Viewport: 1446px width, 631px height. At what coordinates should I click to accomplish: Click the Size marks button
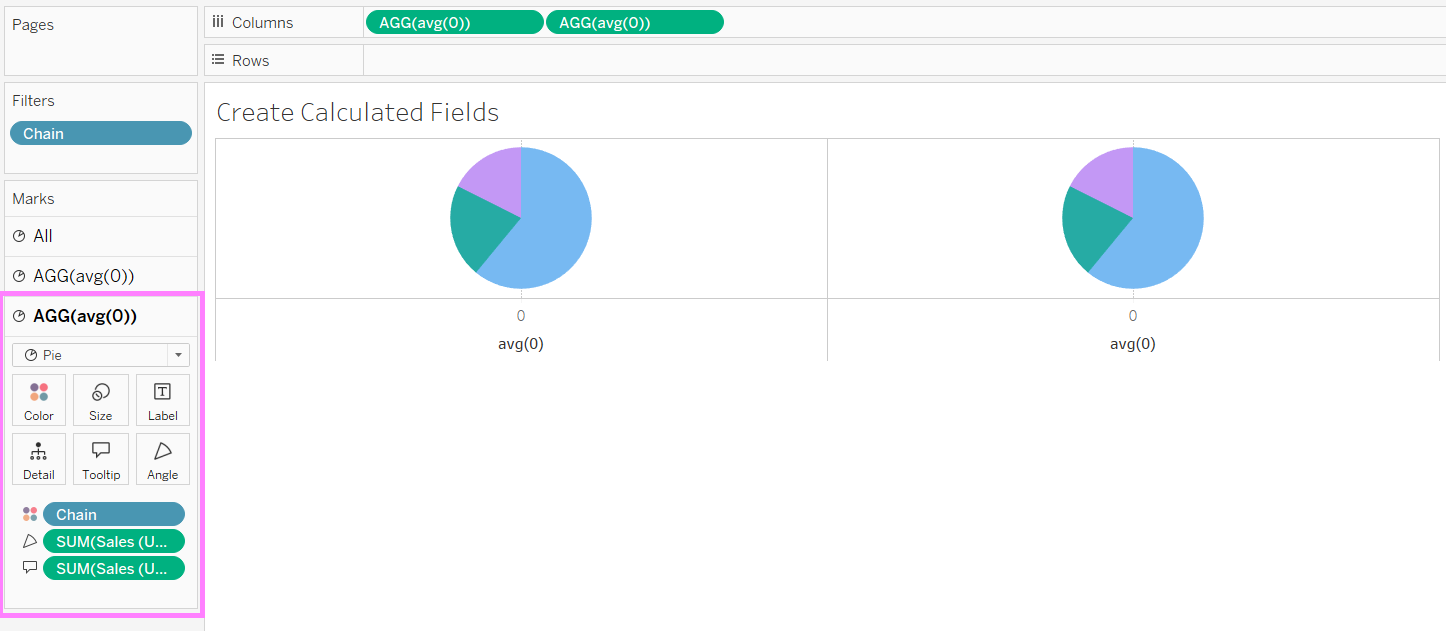[x=101, y=400]
